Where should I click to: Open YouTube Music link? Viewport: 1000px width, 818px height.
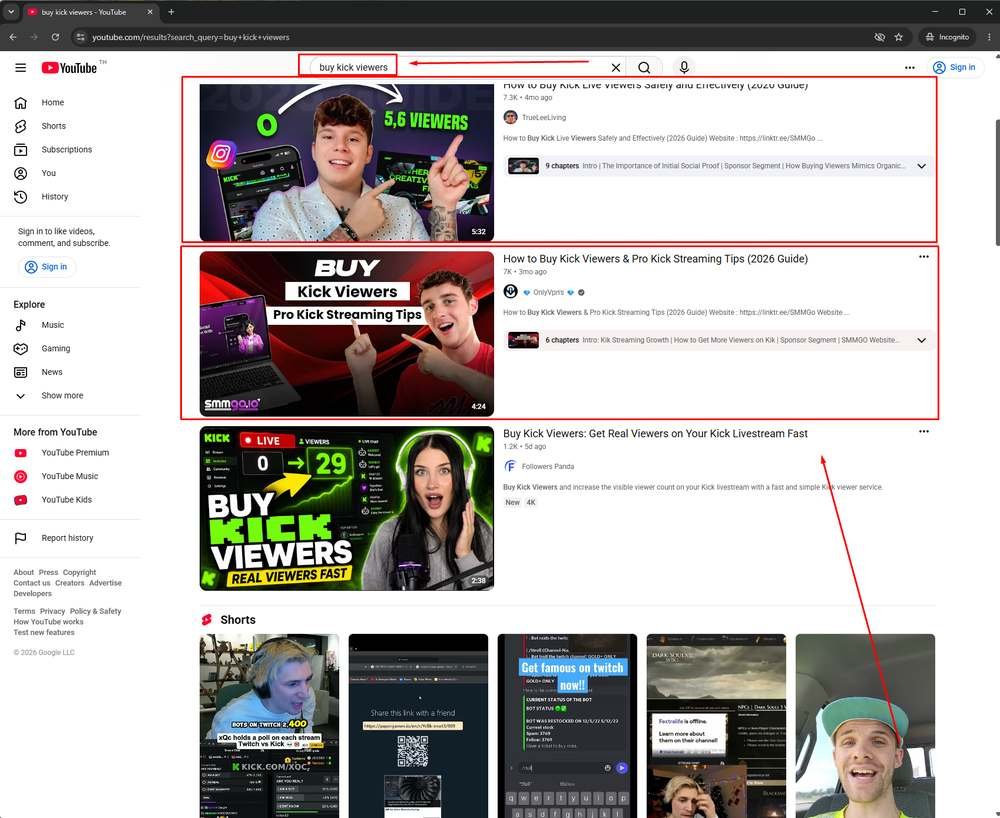point(70,476)
